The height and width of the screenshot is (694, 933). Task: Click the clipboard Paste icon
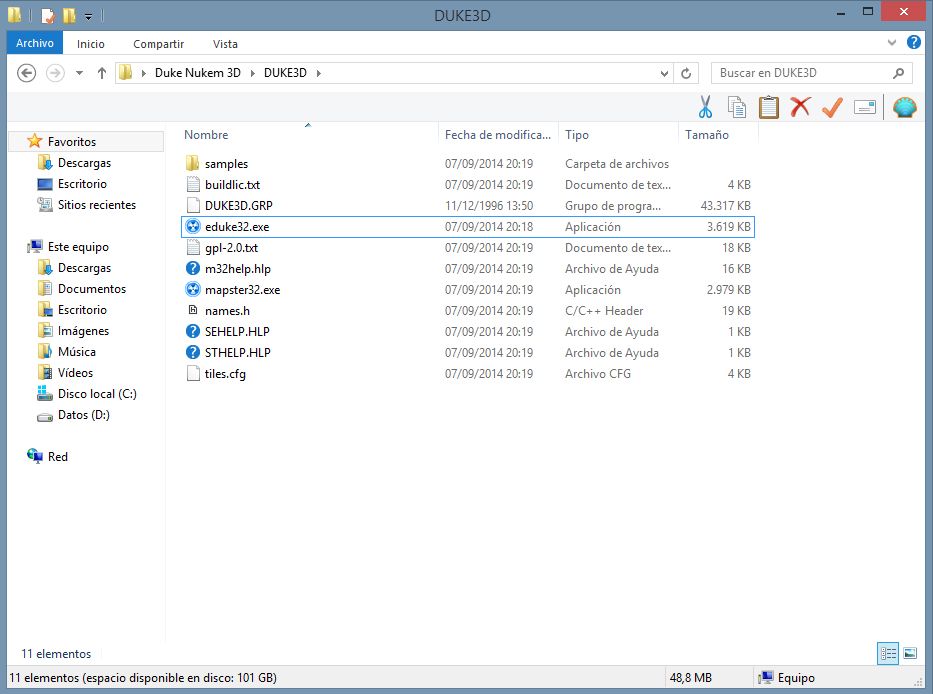[x=769, y=107]
